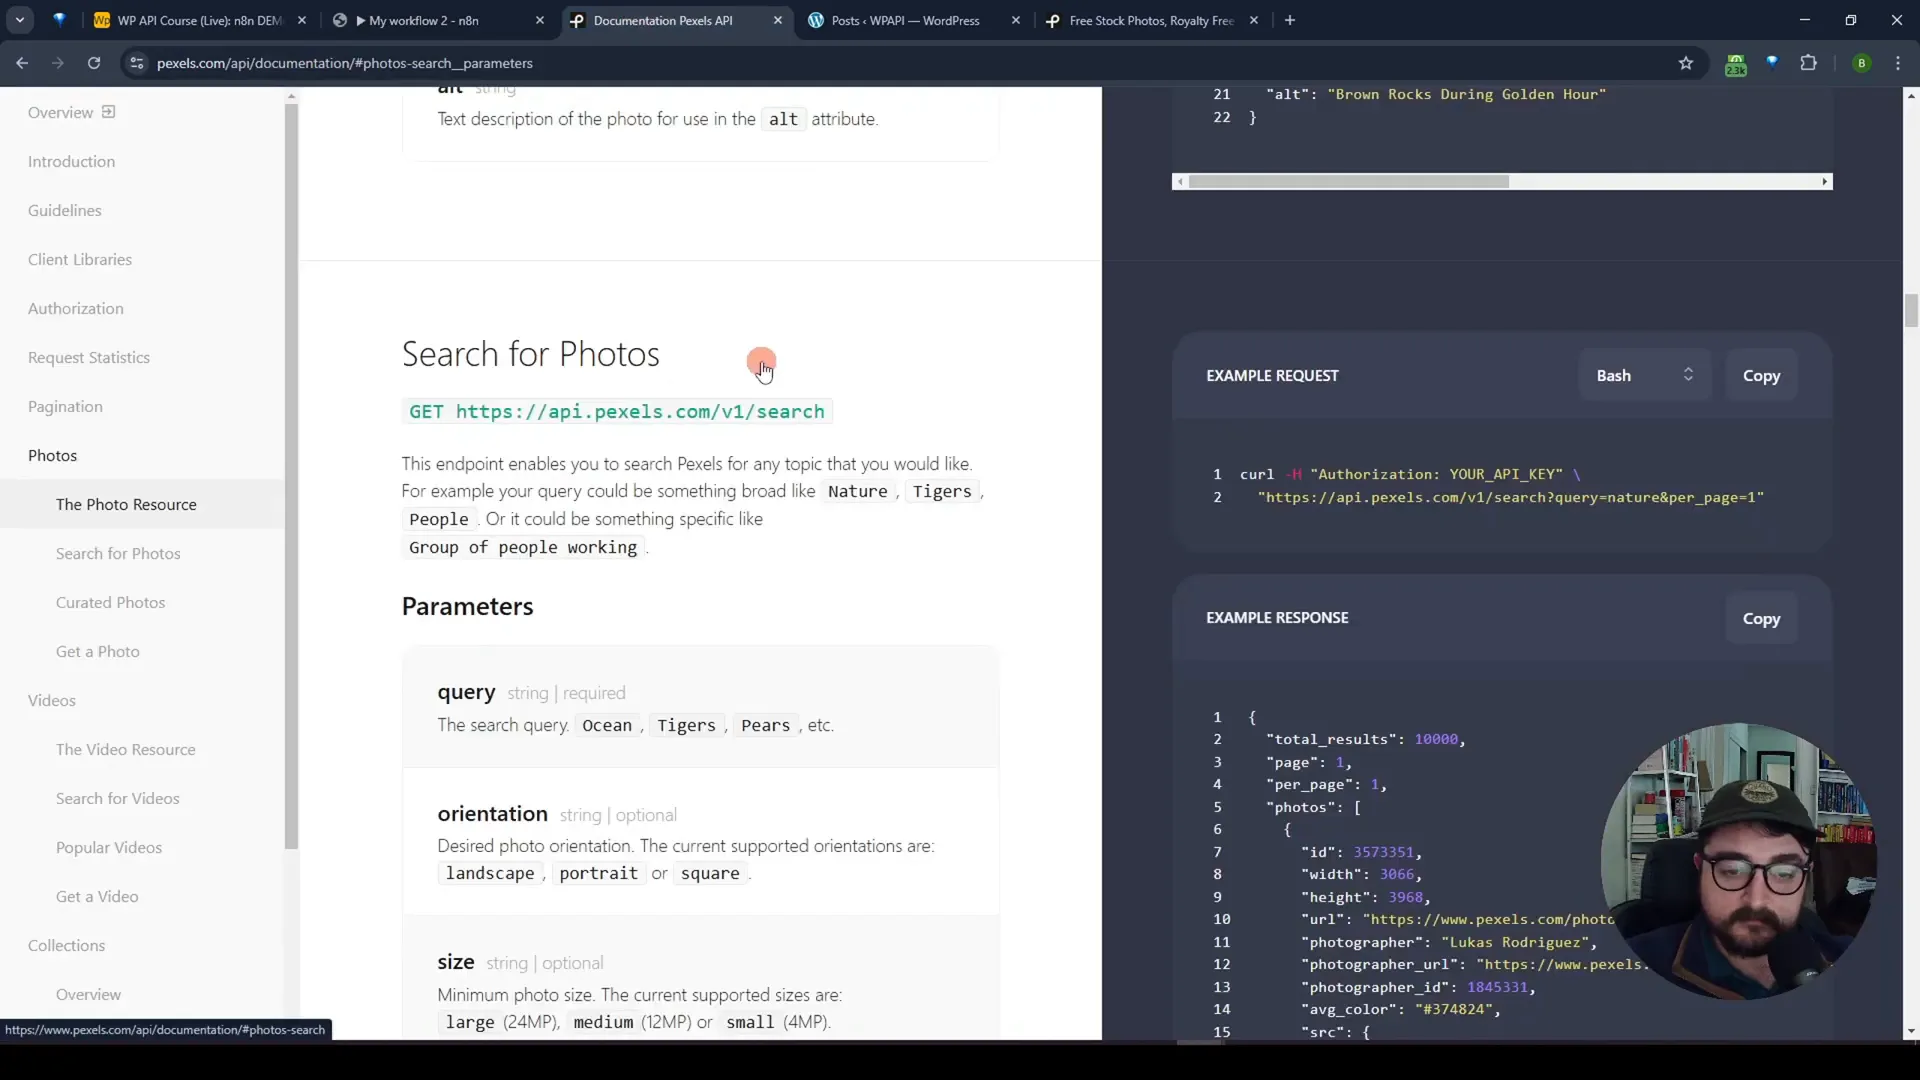Click the sidebar scrollbar thumb
Viewport: 1920px width, 1080px height.
(291, 477)
